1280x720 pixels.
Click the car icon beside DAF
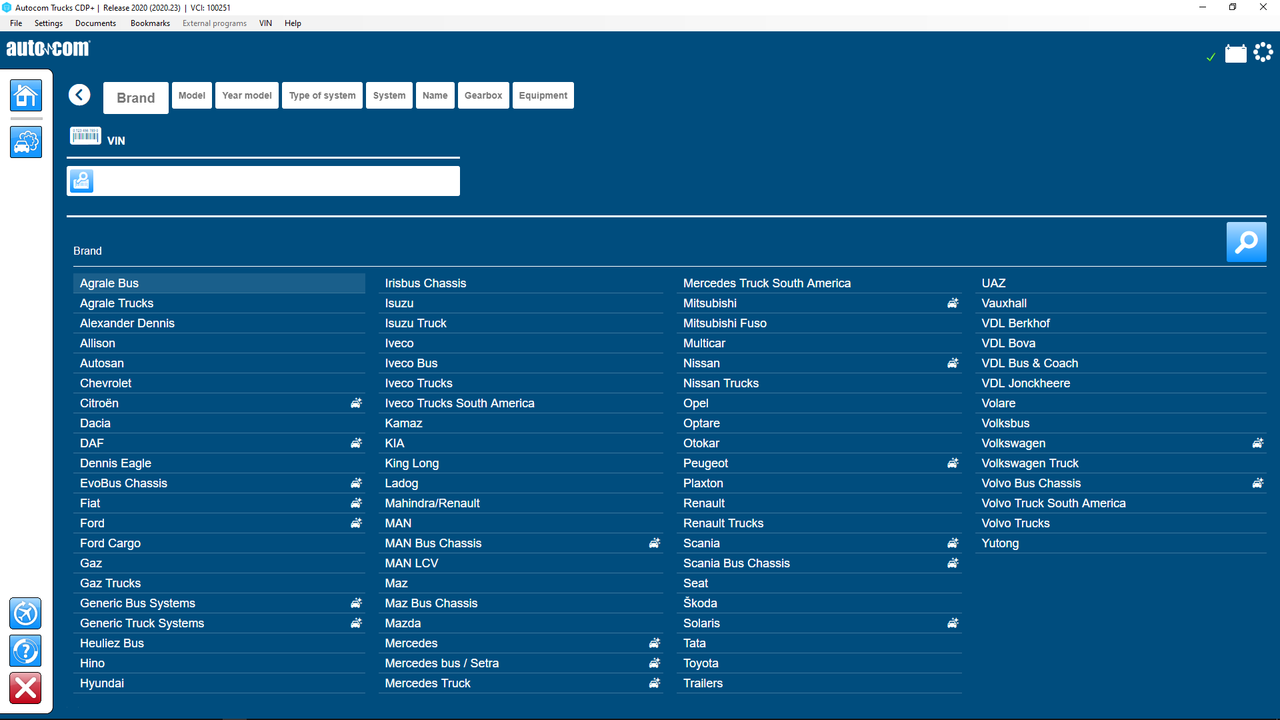pyautogui.click(x=356, y=443)
